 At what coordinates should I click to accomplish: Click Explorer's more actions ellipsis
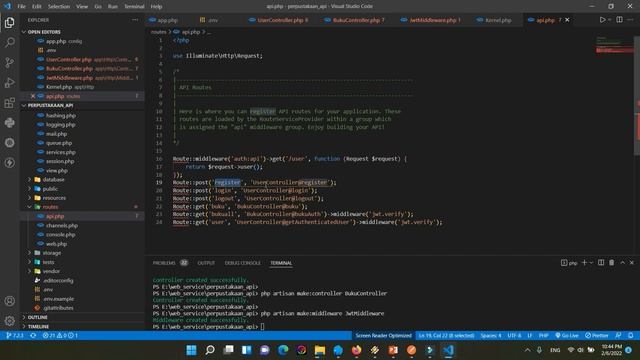coord(135,20)
